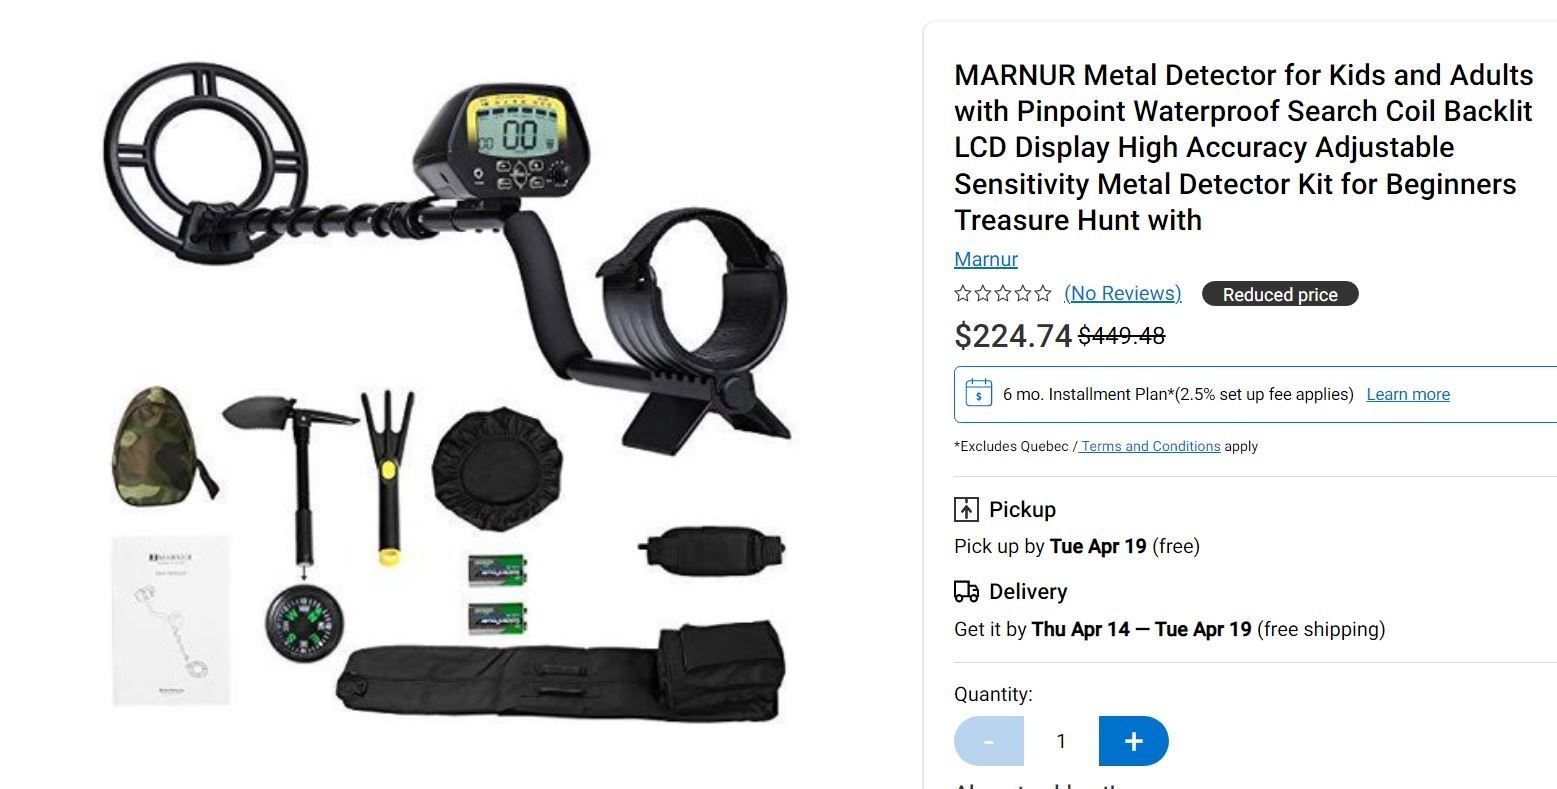The image size is (1557, 789).
Task: Open the Marnur brand link
Action: click(x=986, y=259)
